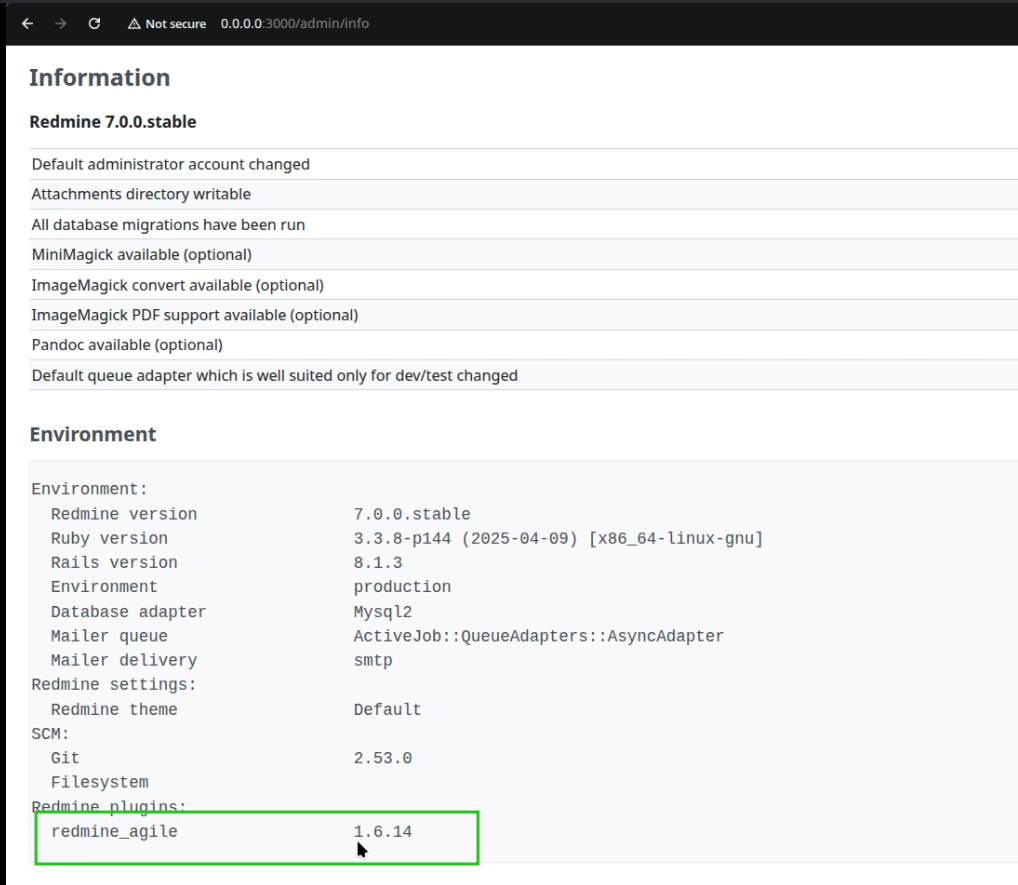The width and height of the screenshot is (1018, 885).
Task: Click the plugin version 1.6.14
Action: [382, 831]
